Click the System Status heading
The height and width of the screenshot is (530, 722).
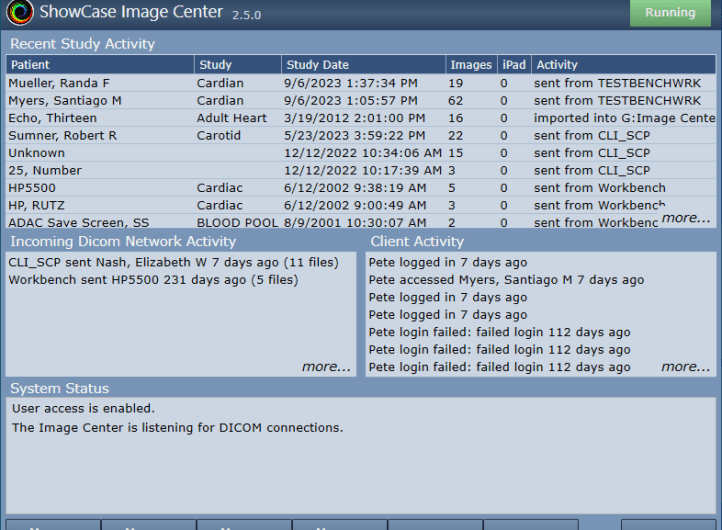(x=59, y=389)
